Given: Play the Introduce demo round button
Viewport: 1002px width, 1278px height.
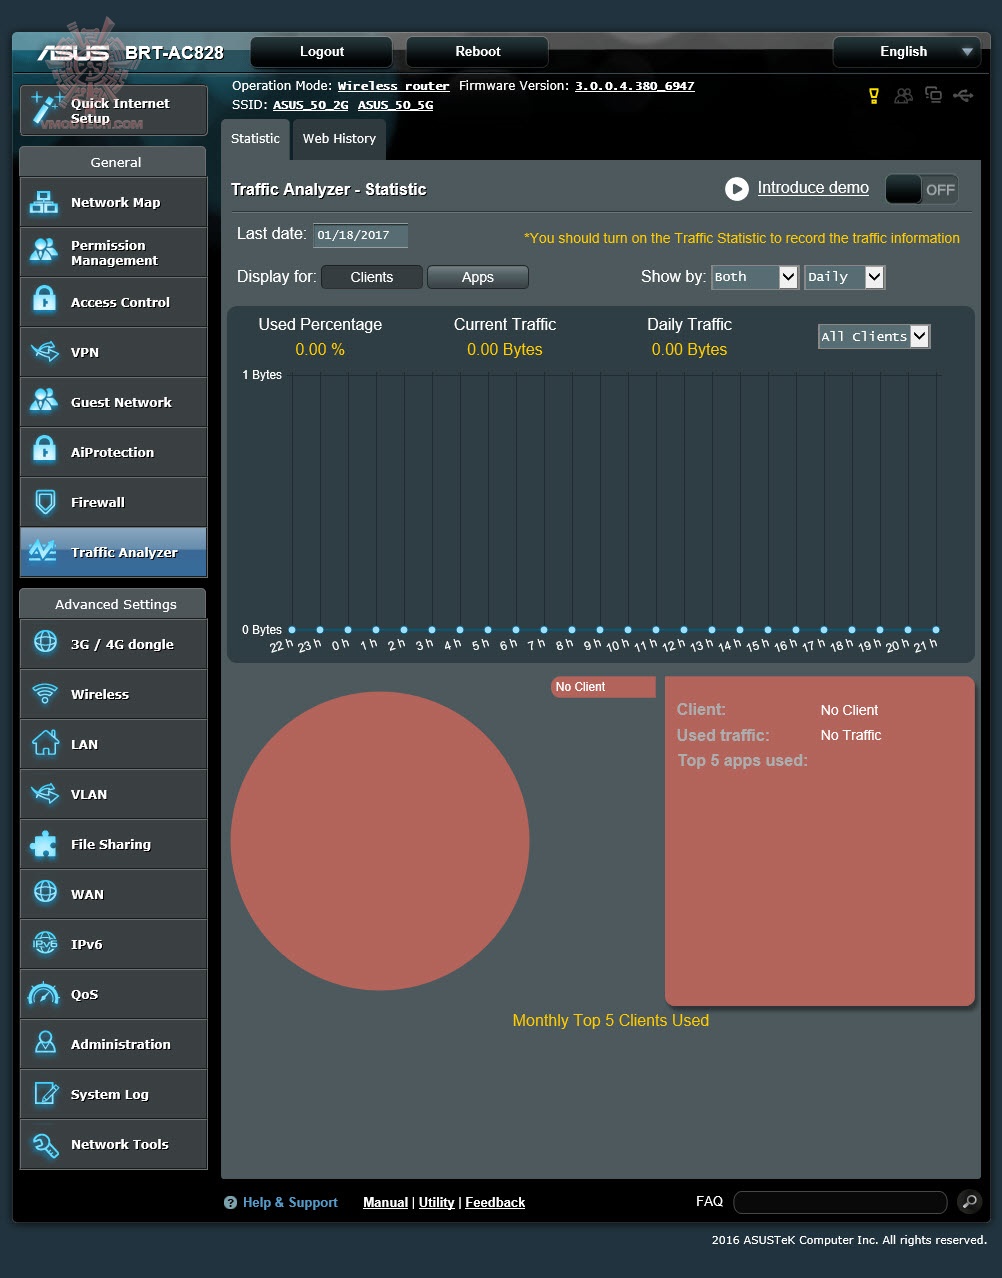Looking at the screenshot, I should [x=737, y=189].
